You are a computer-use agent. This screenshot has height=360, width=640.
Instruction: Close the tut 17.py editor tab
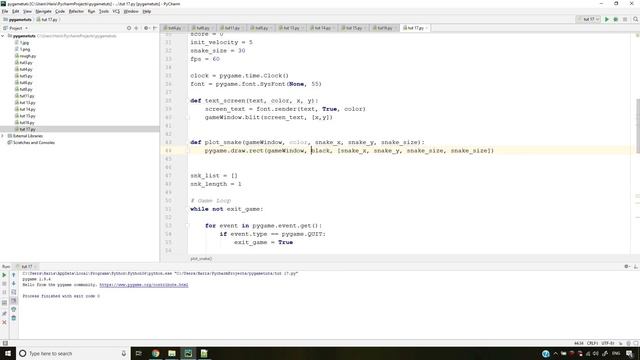pos(427,28)
